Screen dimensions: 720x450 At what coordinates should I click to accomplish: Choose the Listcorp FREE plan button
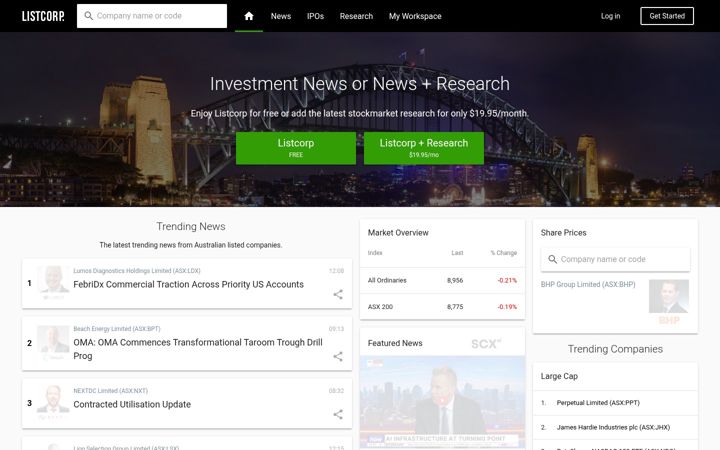[x=296, y=148]
